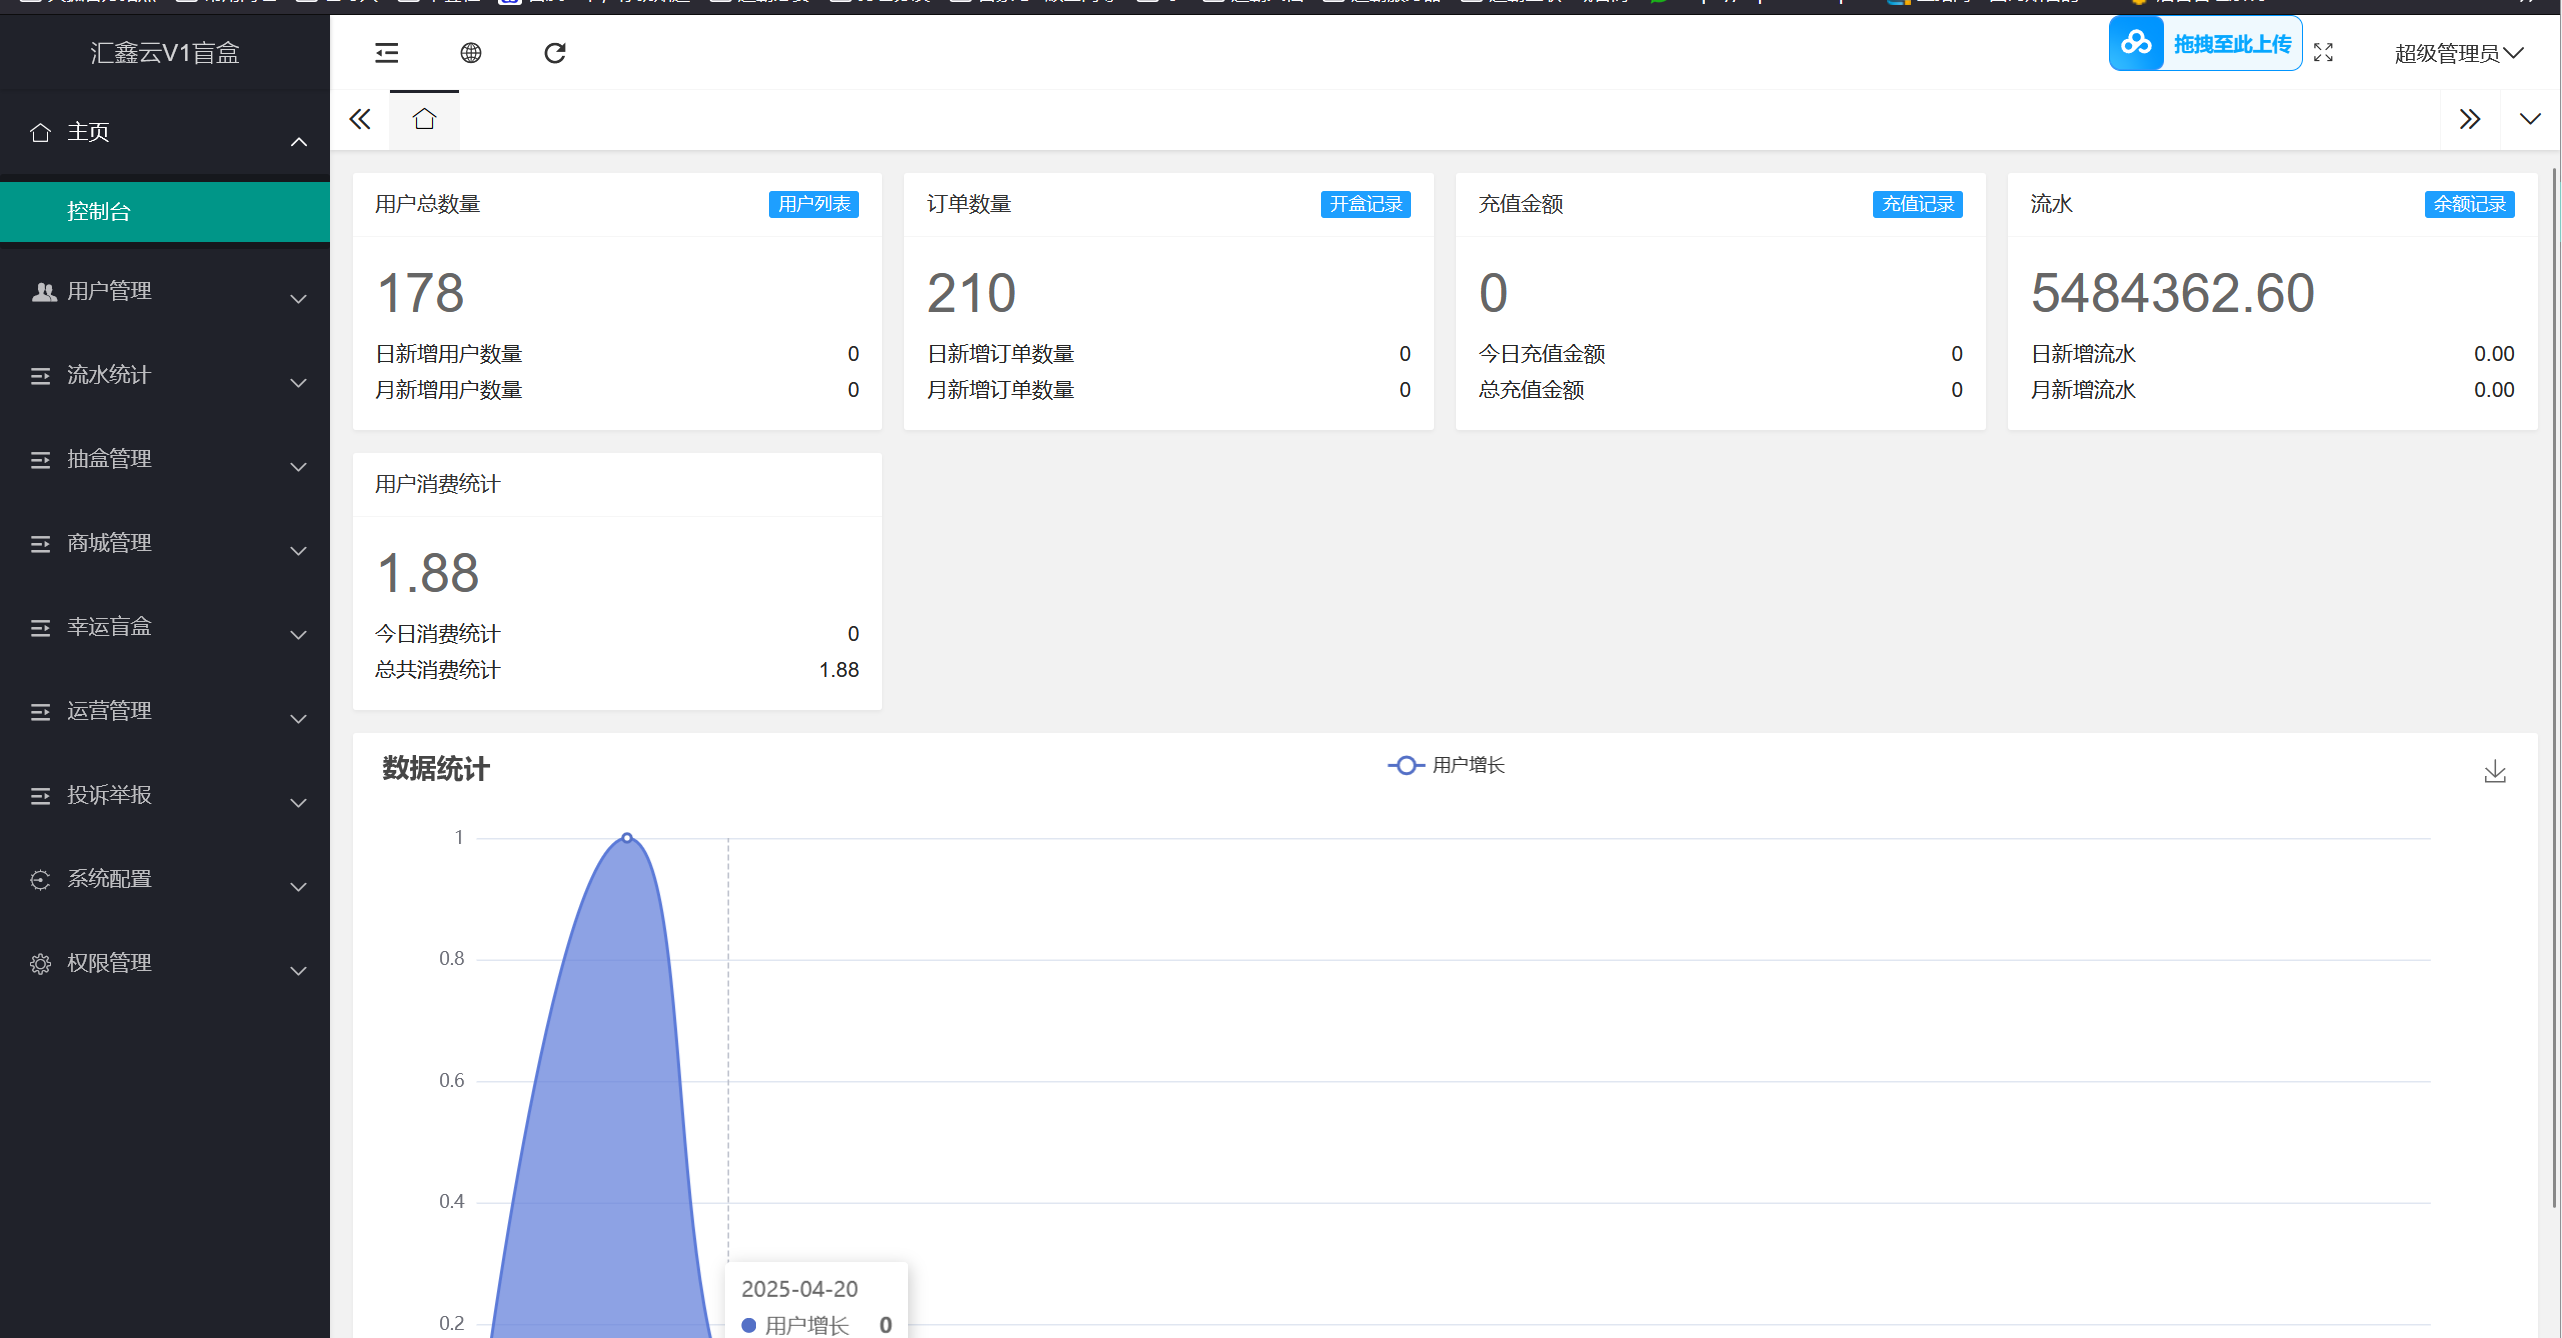Download chart image via save icon
The image size is (2562, 1338).
[2495, 771]
